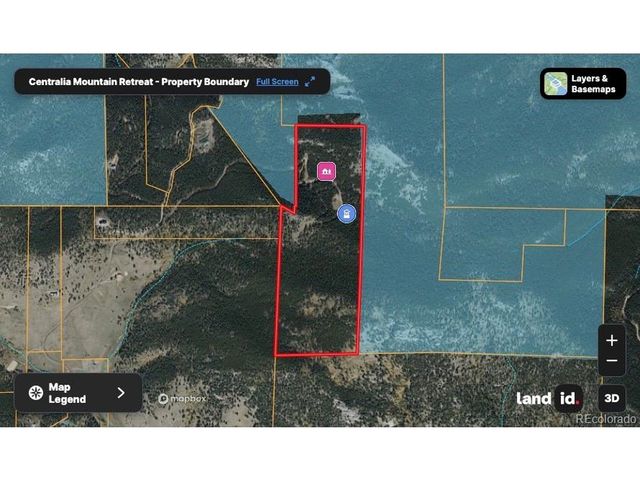Click the Map Legend chevron arrow
640x480 pixels.
click(121, 393)
